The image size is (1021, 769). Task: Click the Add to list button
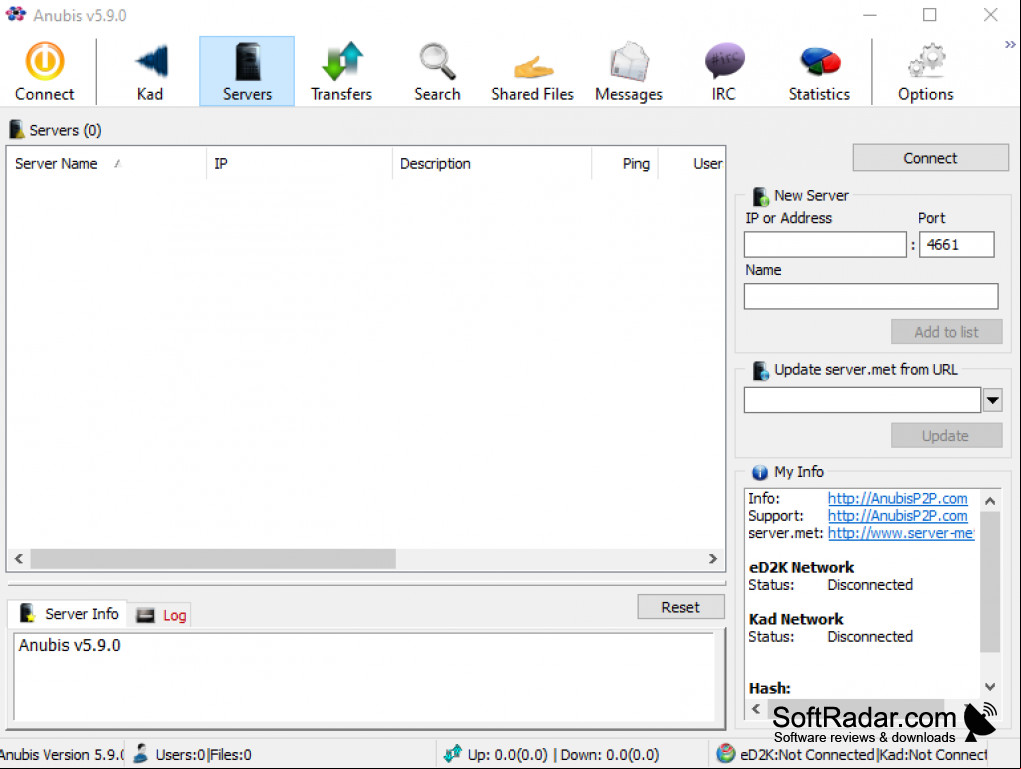point(946,332)
